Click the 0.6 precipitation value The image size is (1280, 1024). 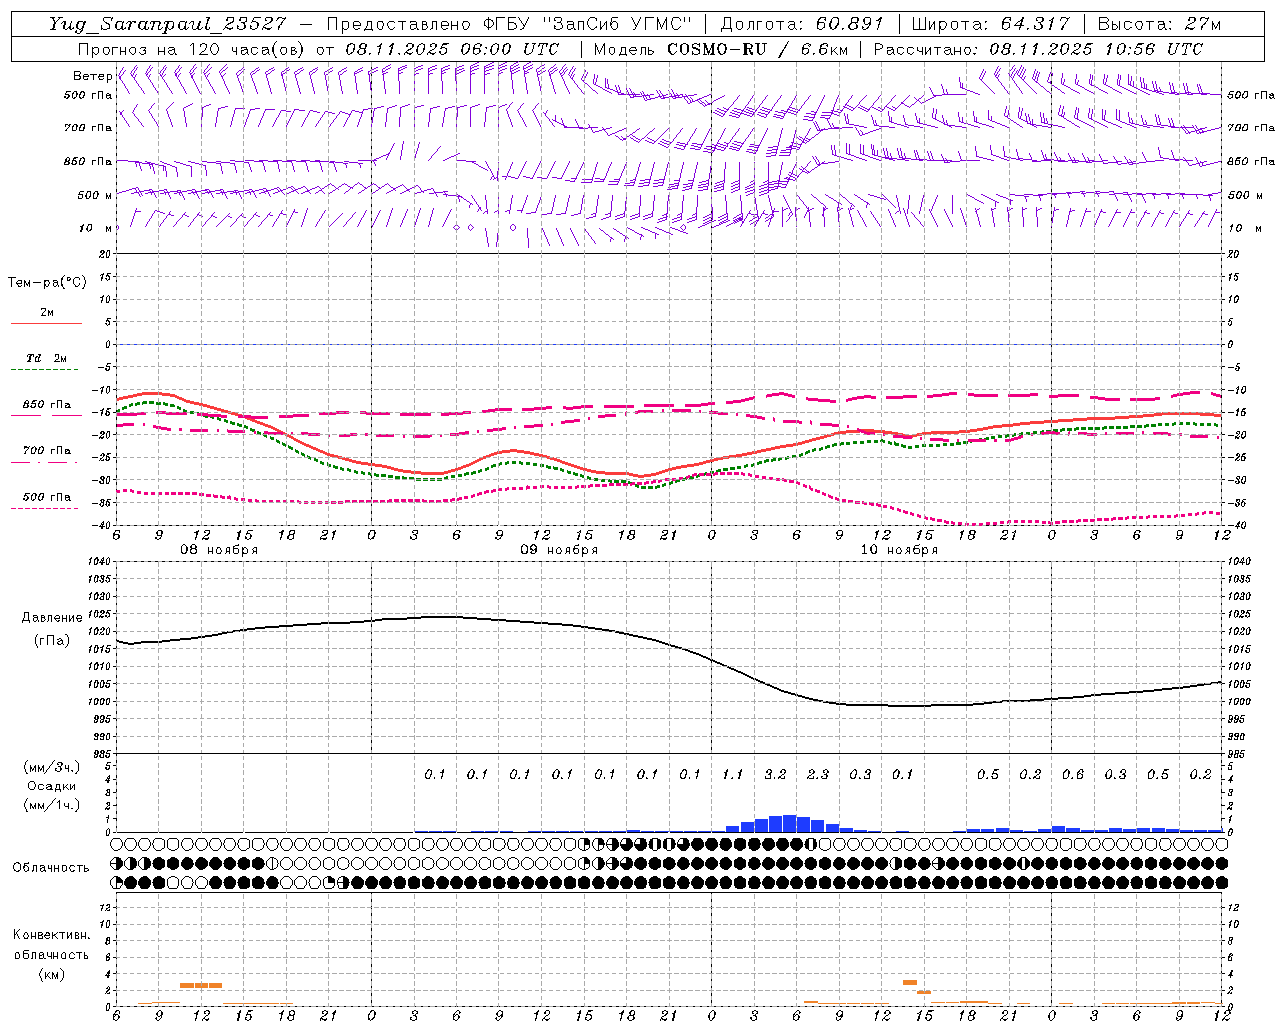[x=1073, y=774]
